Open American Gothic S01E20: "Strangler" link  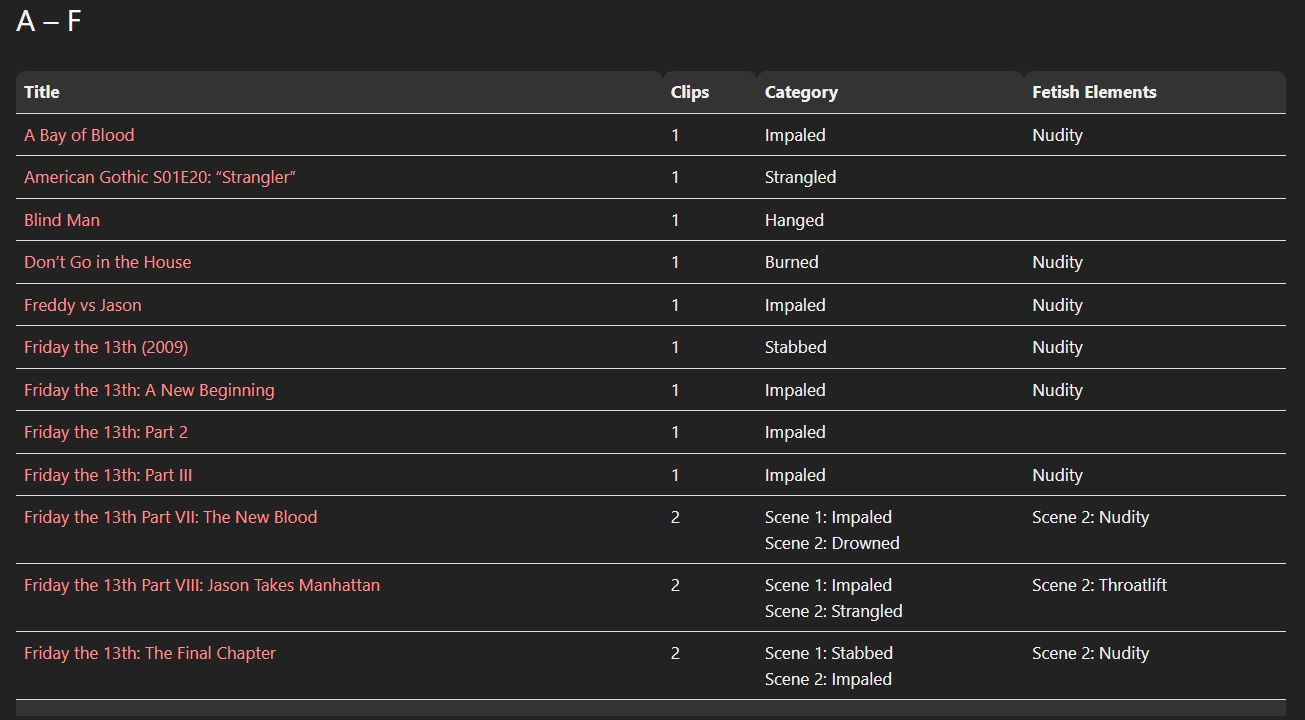pos(160,177)
